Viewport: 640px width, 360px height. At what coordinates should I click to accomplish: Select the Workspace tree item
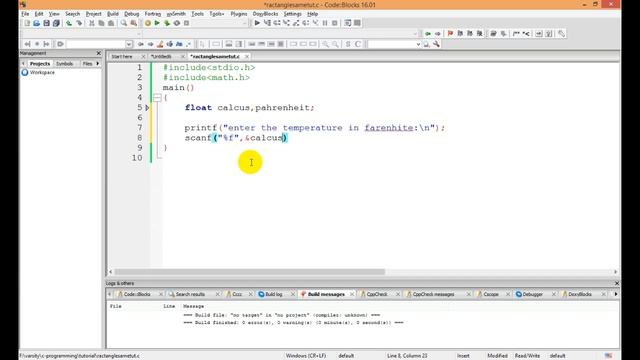pyautogui.click(x=42, y=73)
